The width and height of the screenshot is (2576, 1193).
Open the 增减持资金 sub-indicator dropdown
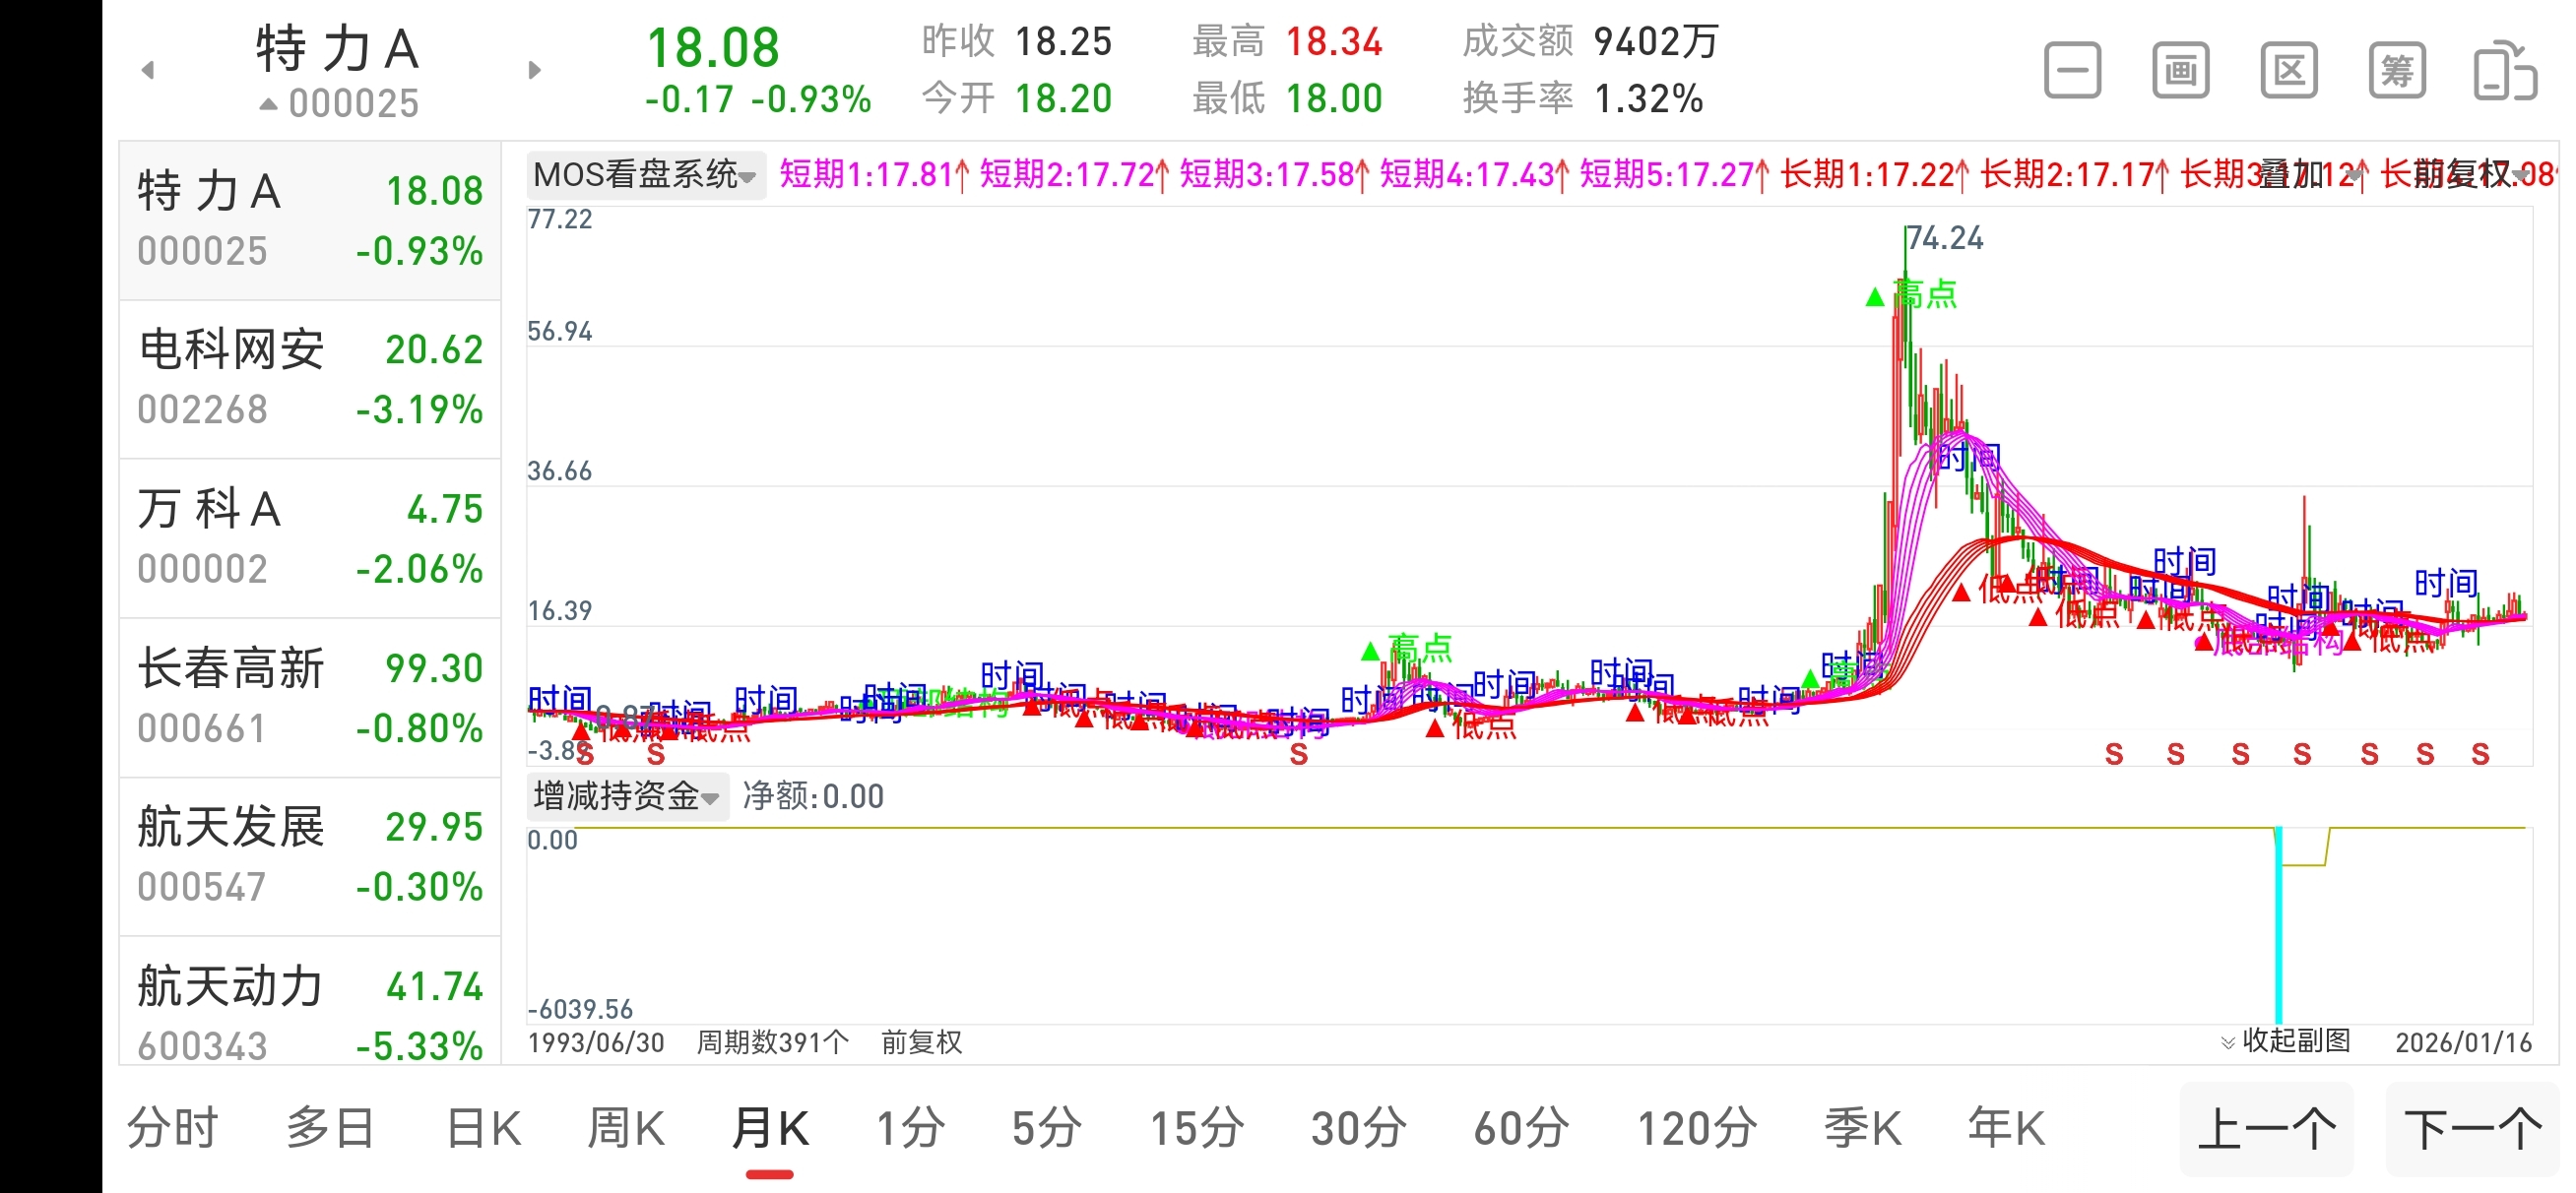(x=626, y=797)
